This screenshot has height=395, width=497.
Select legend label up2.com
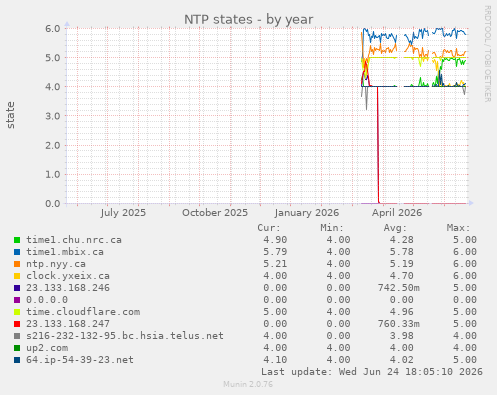click(47, 348)
